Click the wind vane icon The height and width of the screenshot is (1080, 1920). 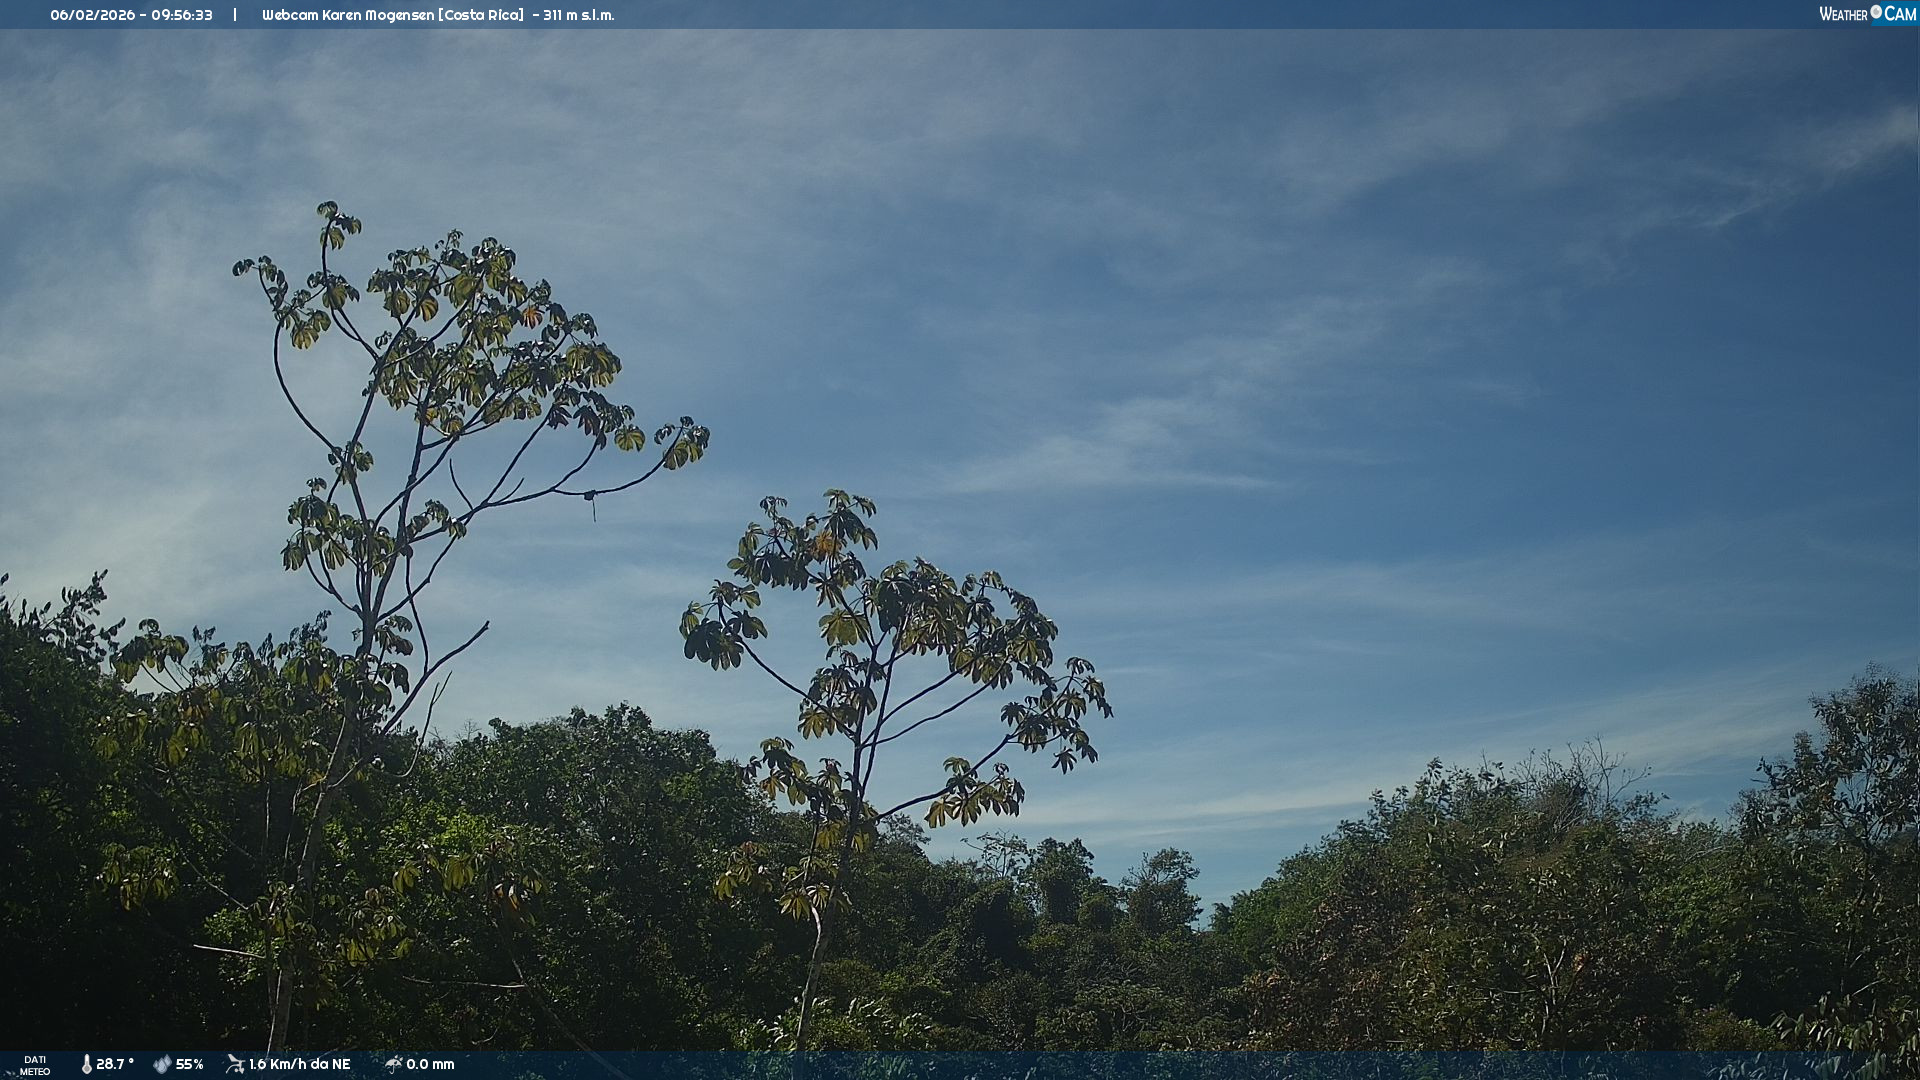235,1064
